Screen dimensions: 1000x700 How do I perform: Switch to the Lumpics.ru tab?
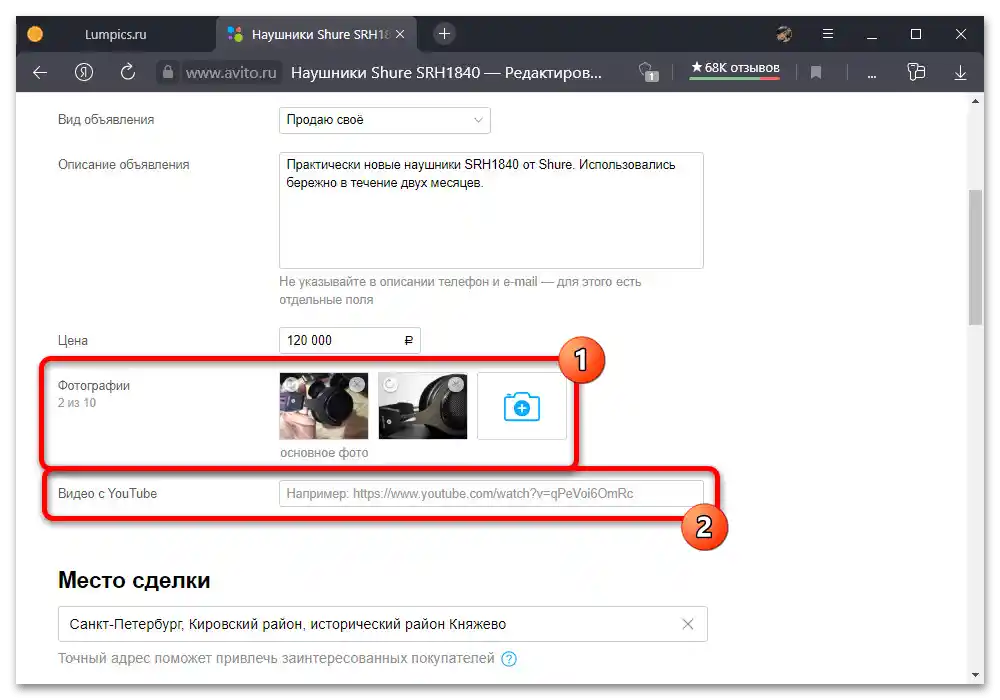pyautogui.click(x=115, y=34)
